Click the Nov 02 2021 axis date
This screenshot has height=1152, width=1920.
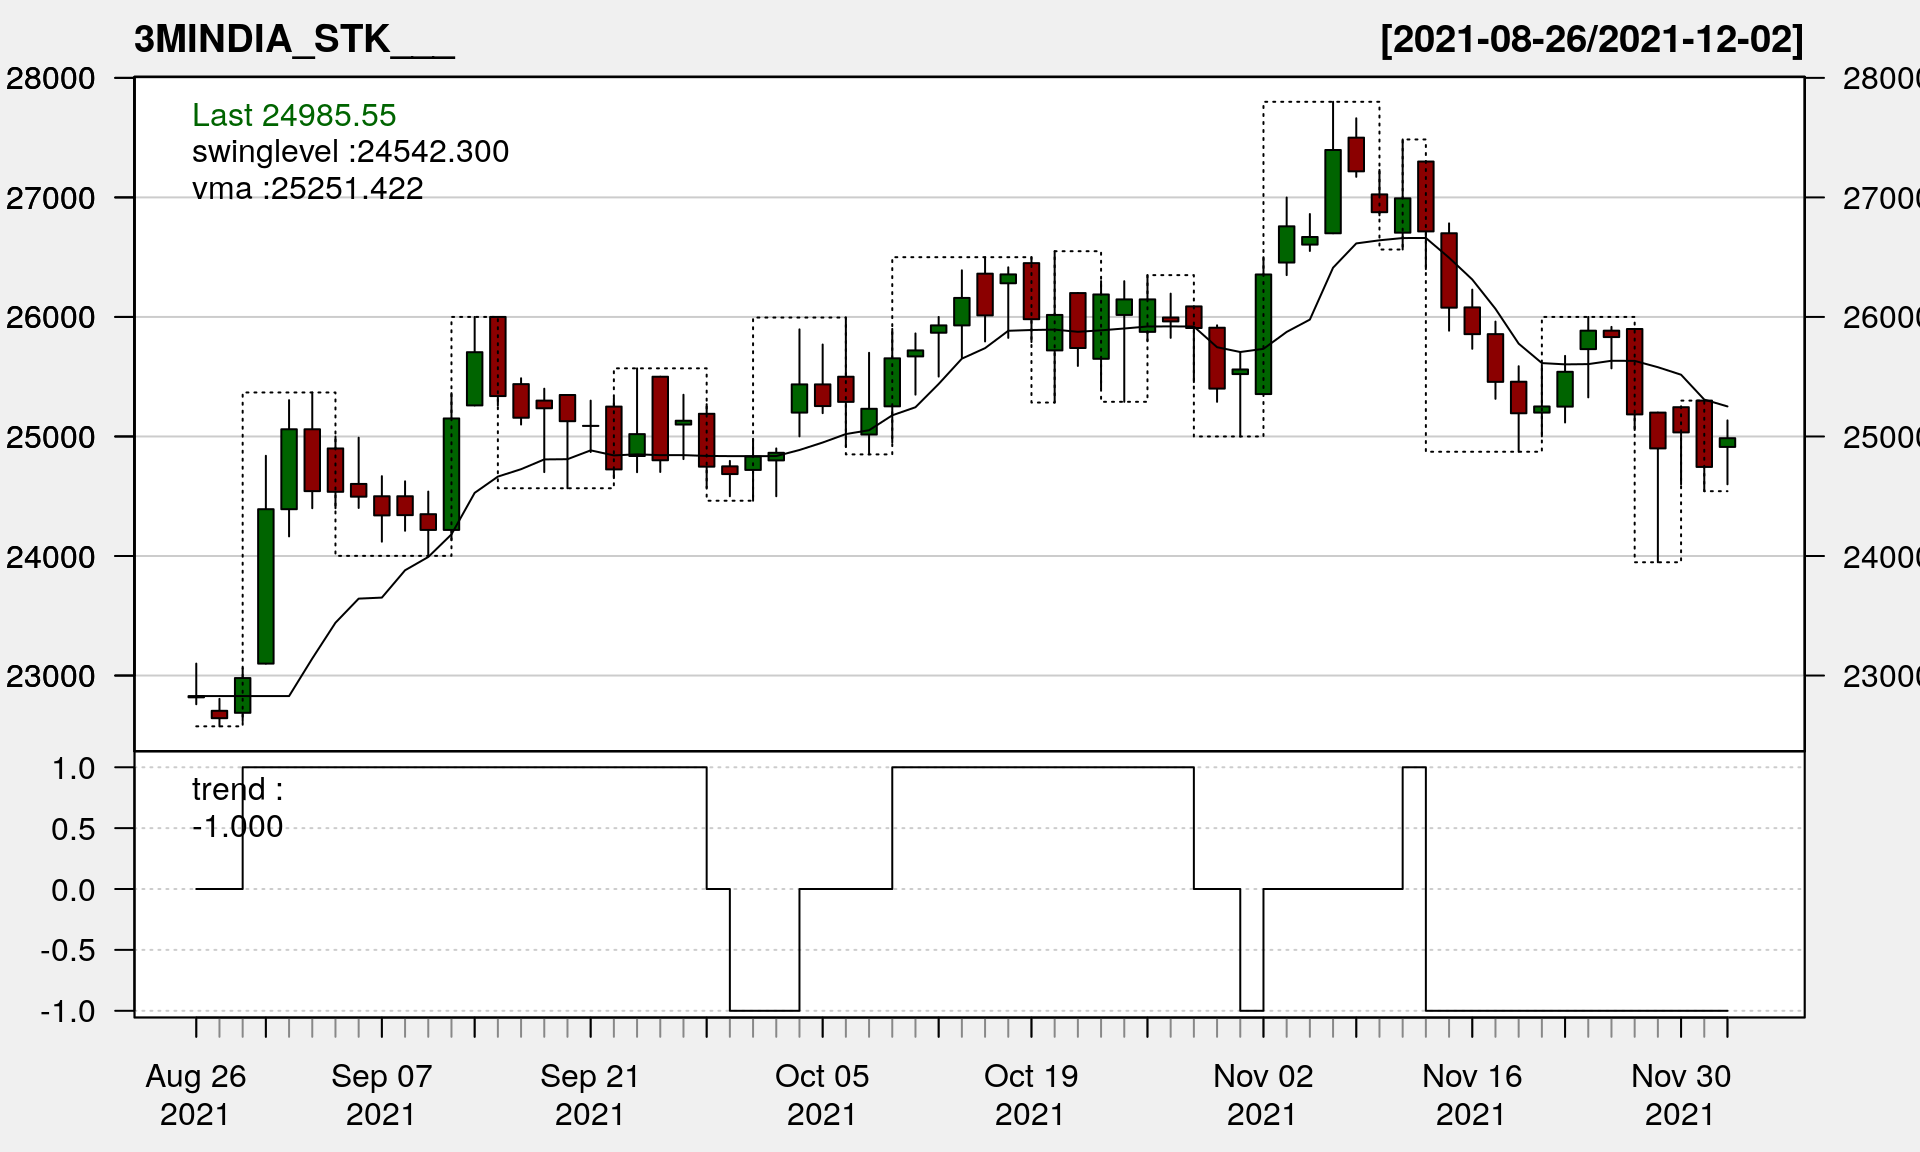click(x=1263, y=1094)
